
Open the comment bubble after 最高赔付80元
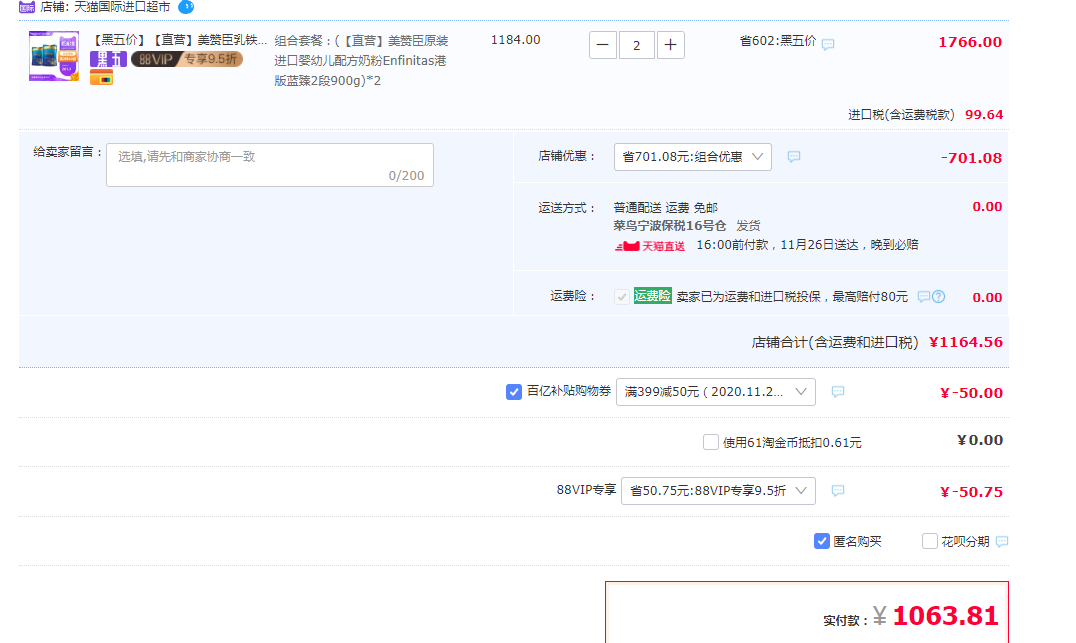tap(924, 296)
